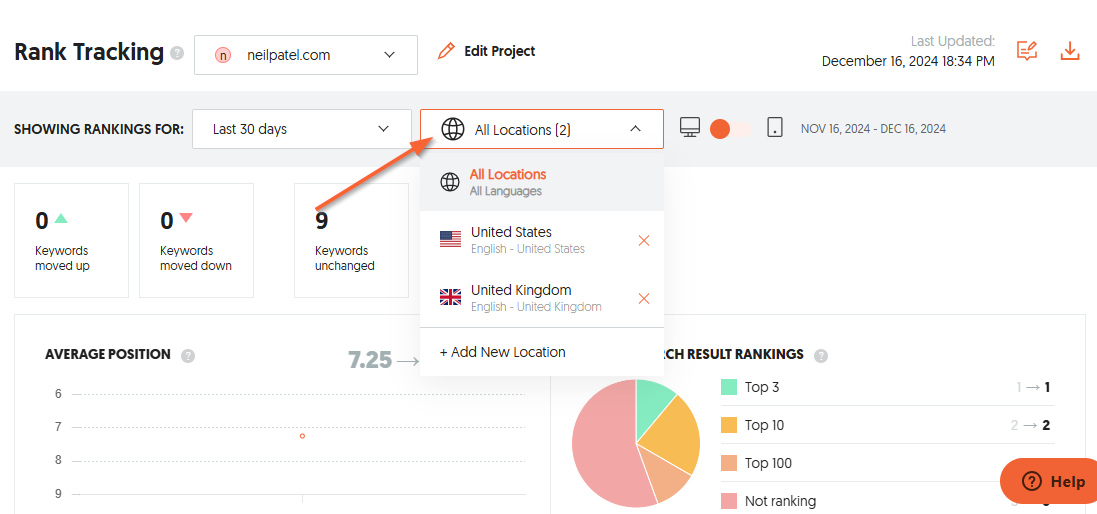
Task: Click the Average Position info icon
Action: [188, 355]
